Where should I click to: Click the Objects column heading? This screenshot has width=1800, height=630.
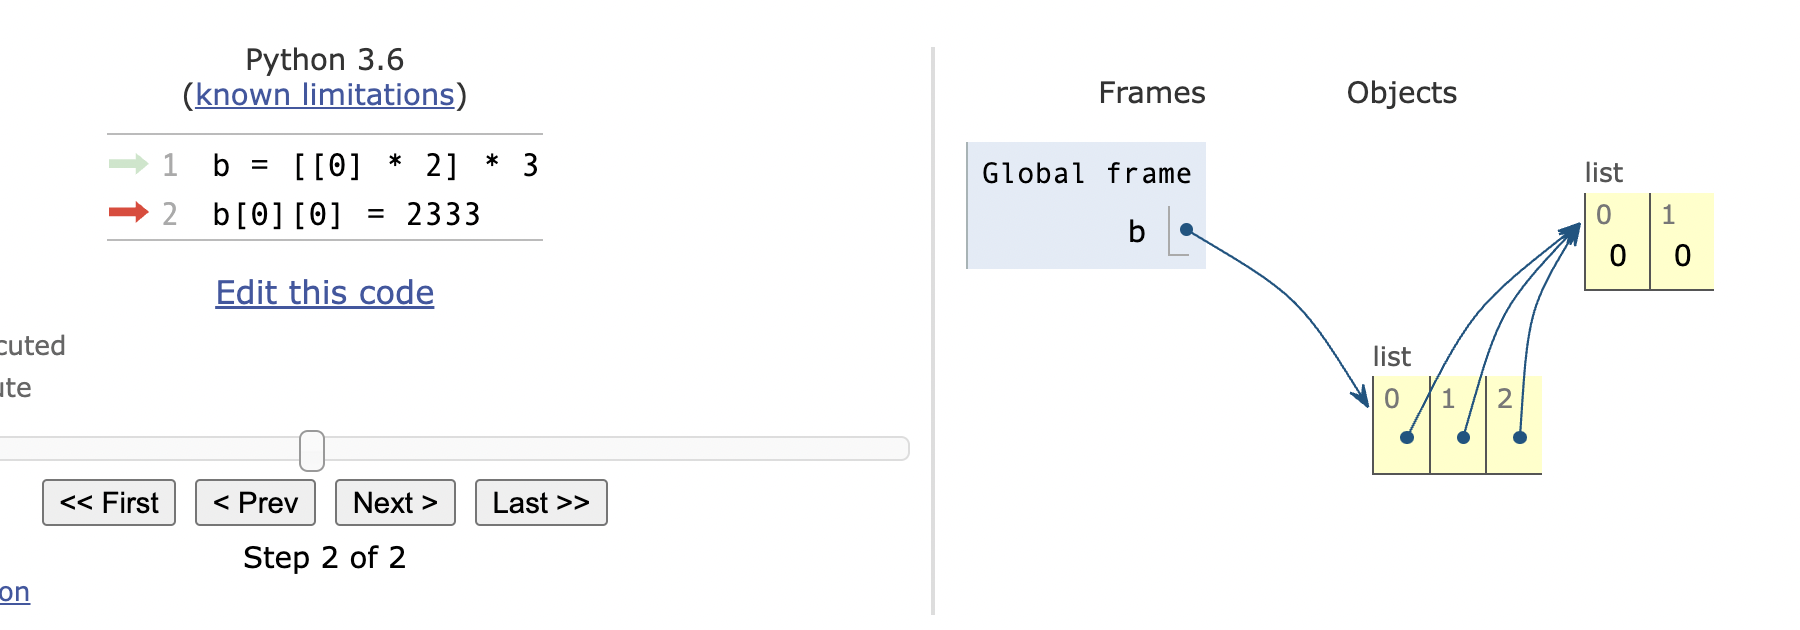[1401, 93]
